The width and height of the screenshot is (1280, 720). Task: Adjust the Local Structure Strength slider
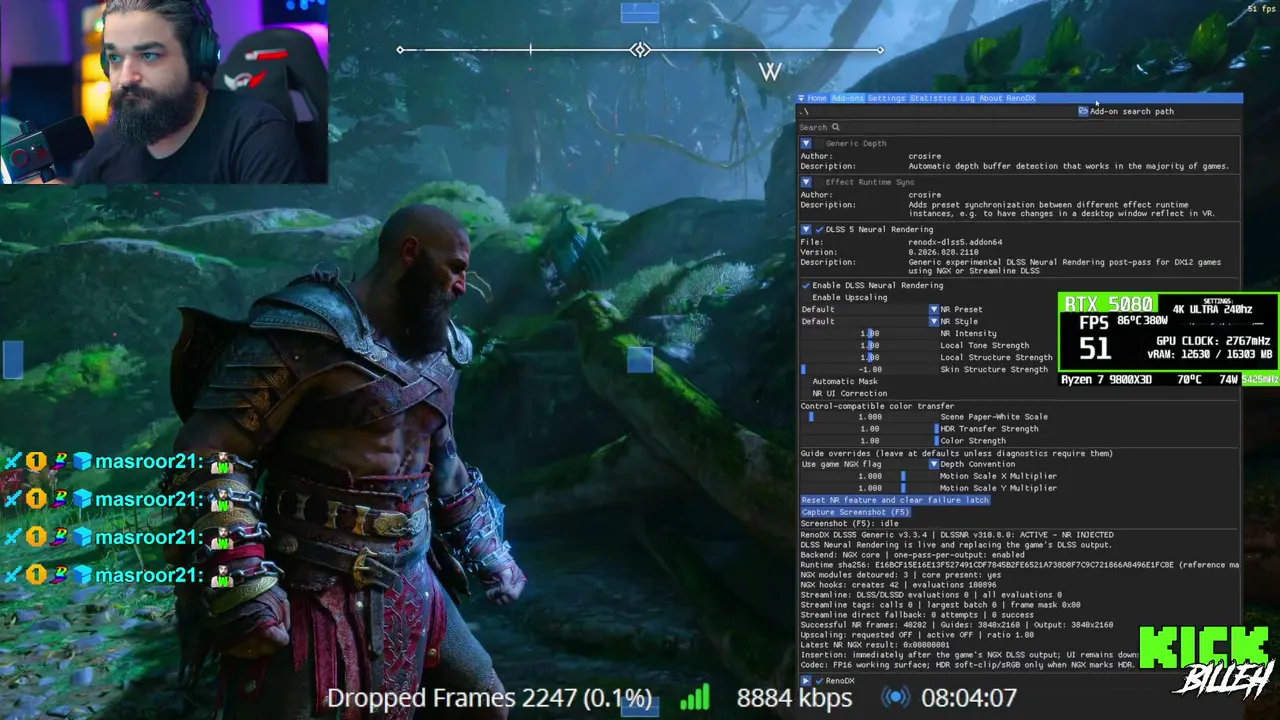coord(869,357)
